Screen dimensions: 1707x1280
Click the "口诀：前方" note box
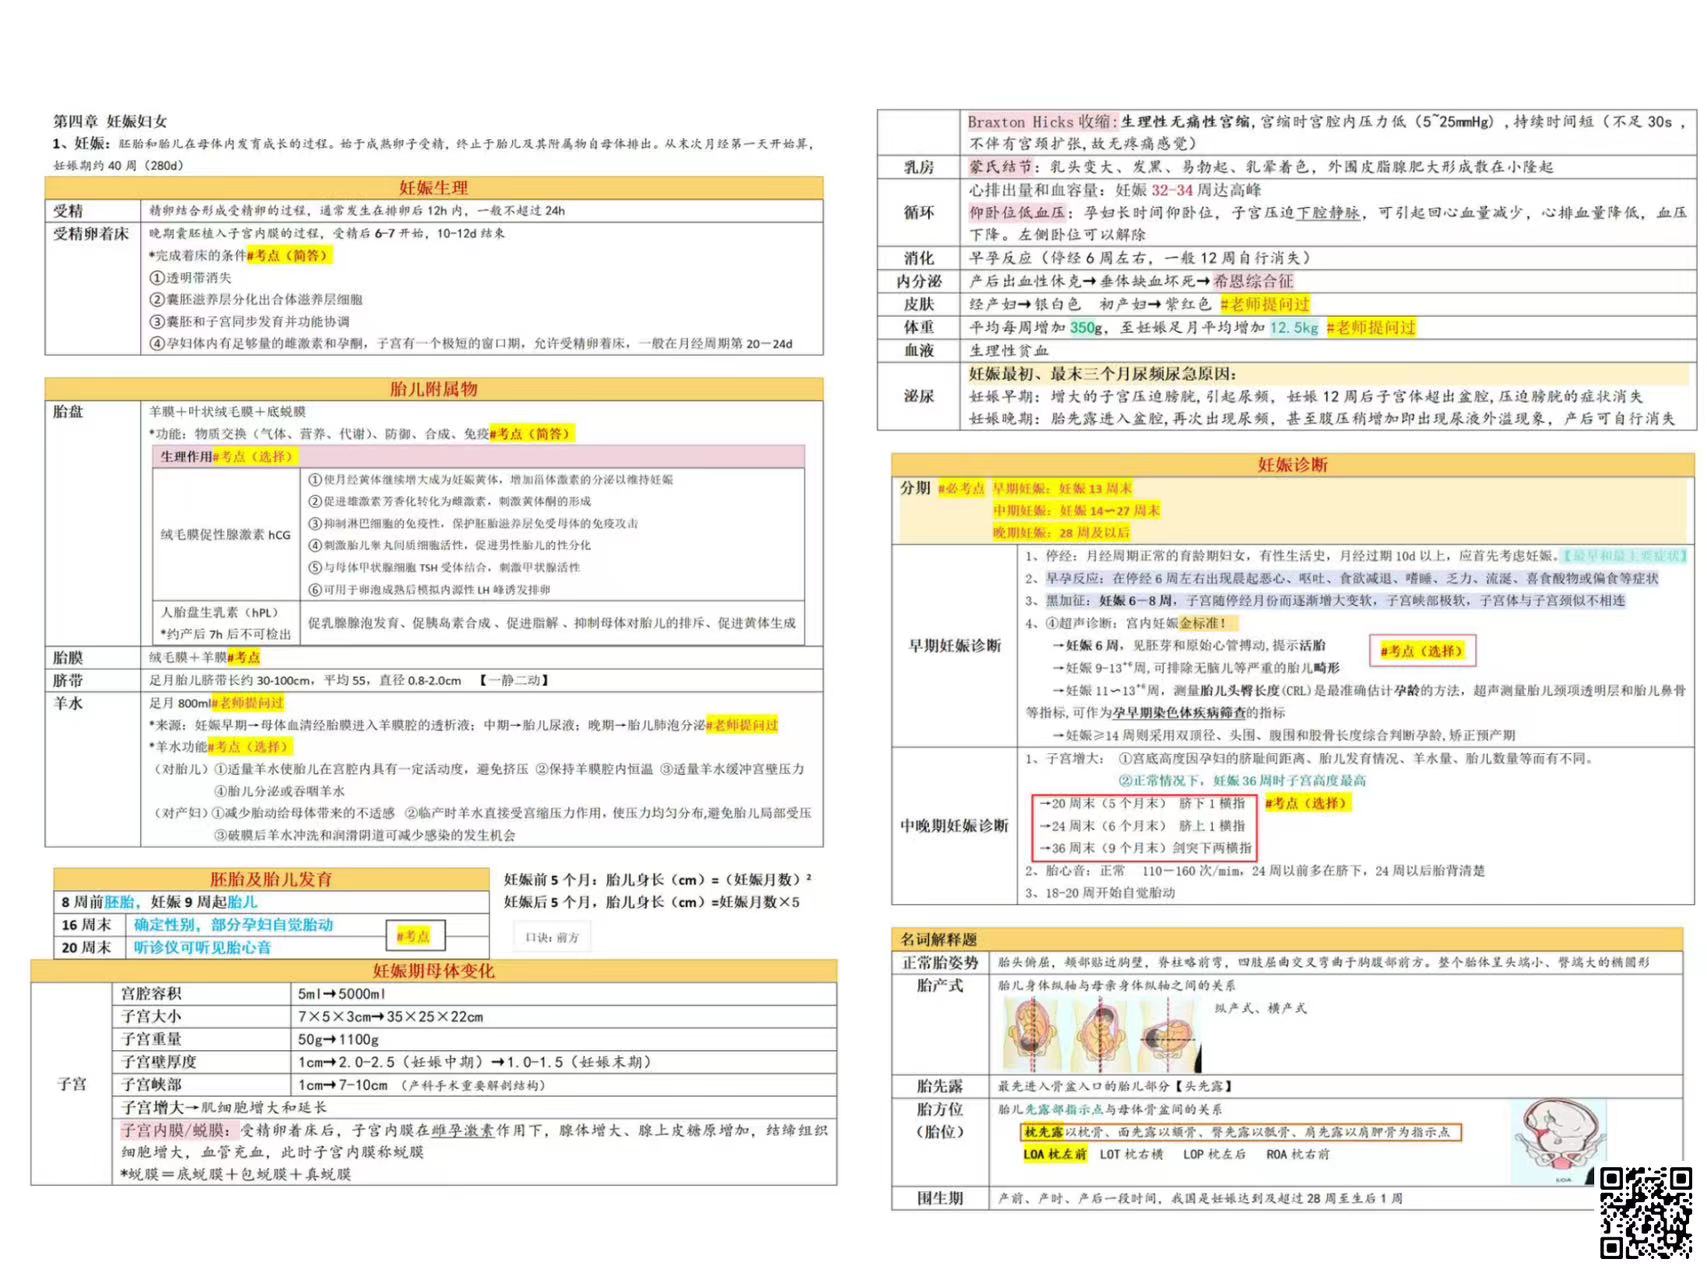[552, 937]
